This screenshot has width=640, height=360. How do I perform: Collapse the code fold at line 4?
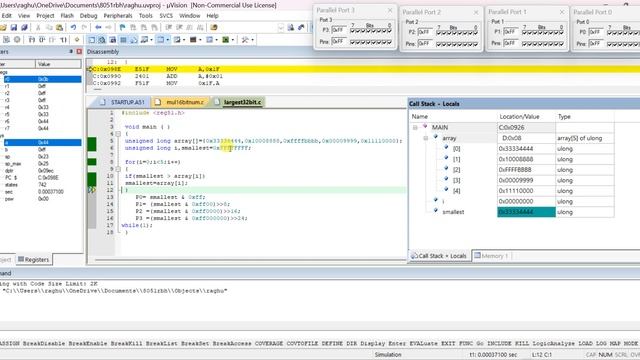tap(118, 134)
